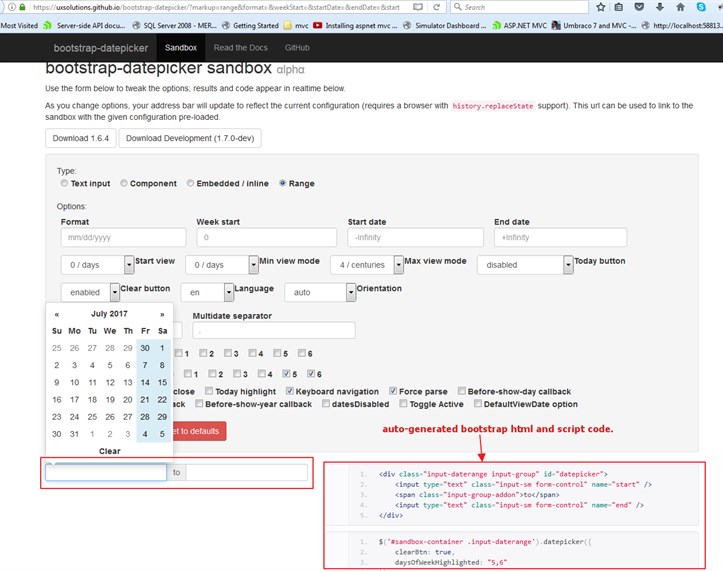The width and height of the screenshot is (723, 571).
Task: Click the Download 1.6.4 button
Action: coord(81,138)
